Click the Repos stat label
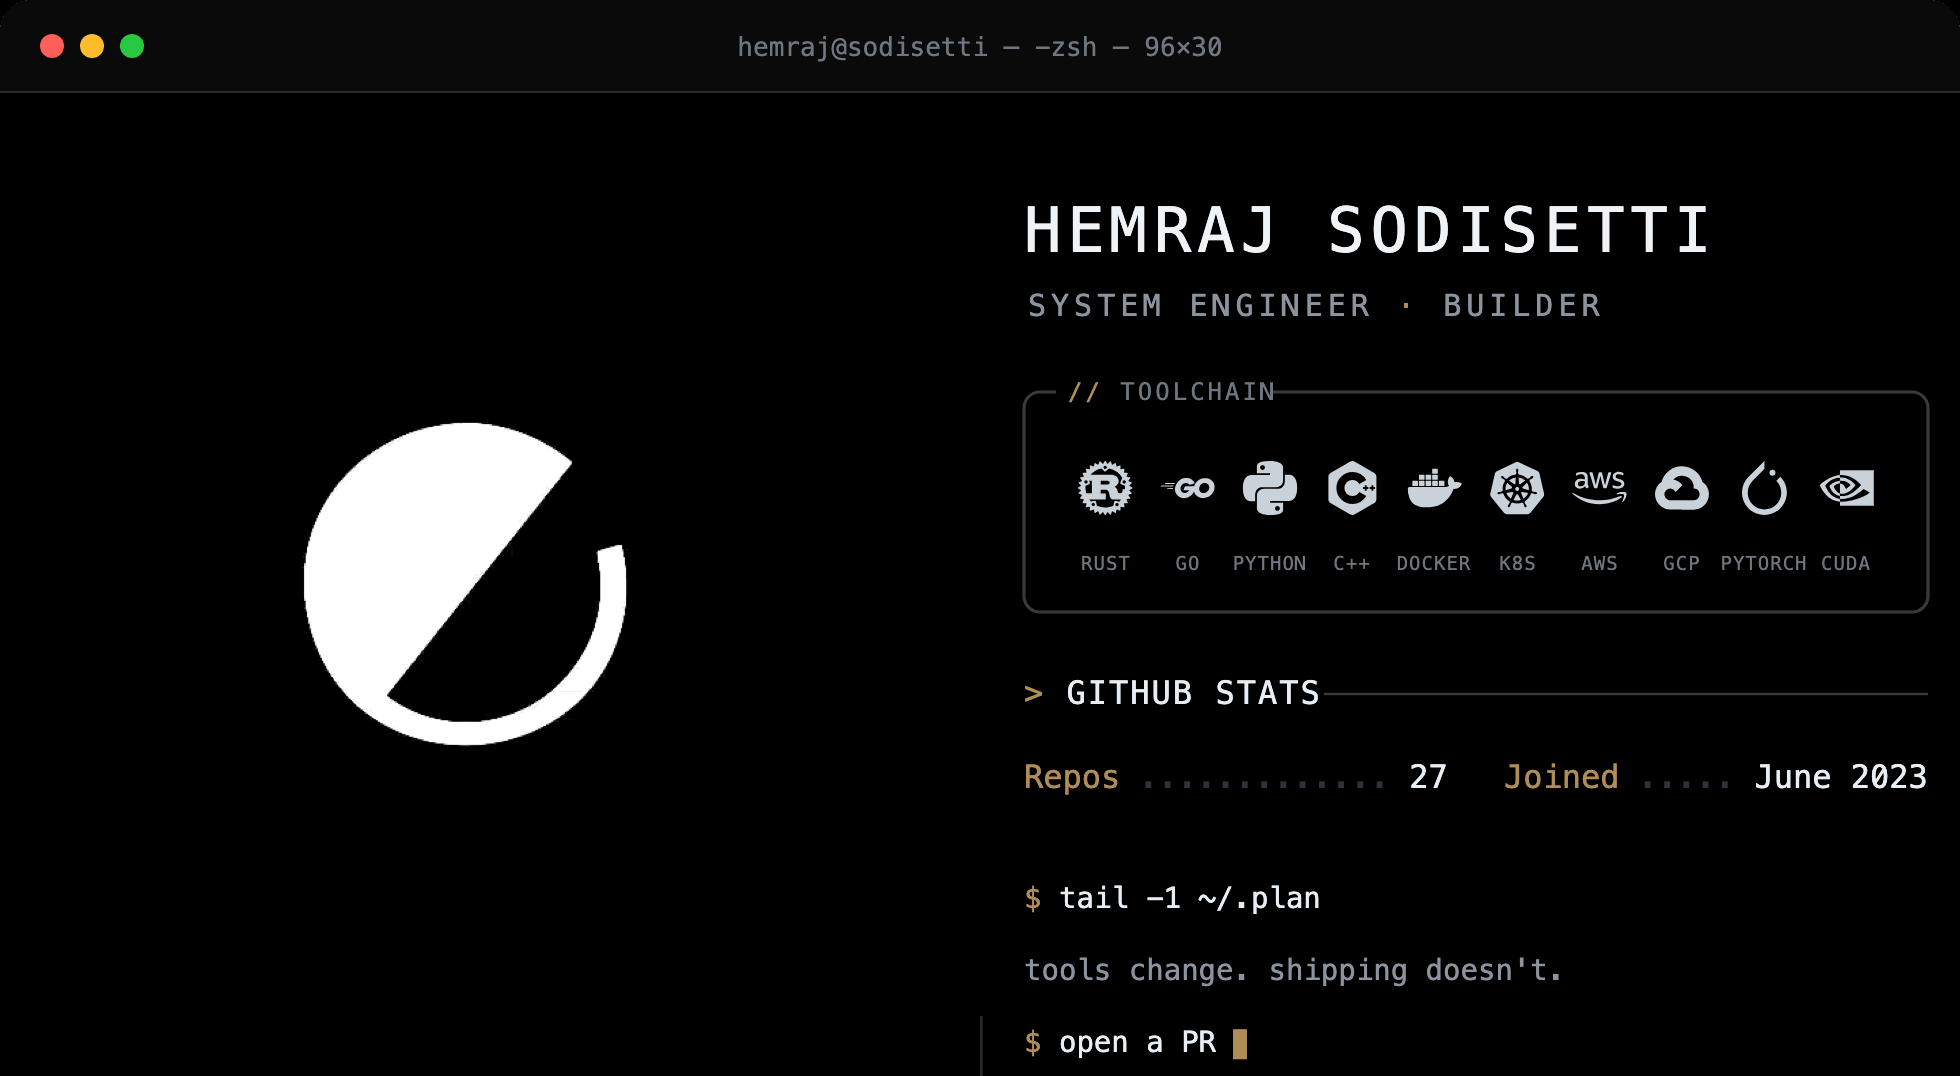Screen dimensions: 1960x1076 (1071, 777)
